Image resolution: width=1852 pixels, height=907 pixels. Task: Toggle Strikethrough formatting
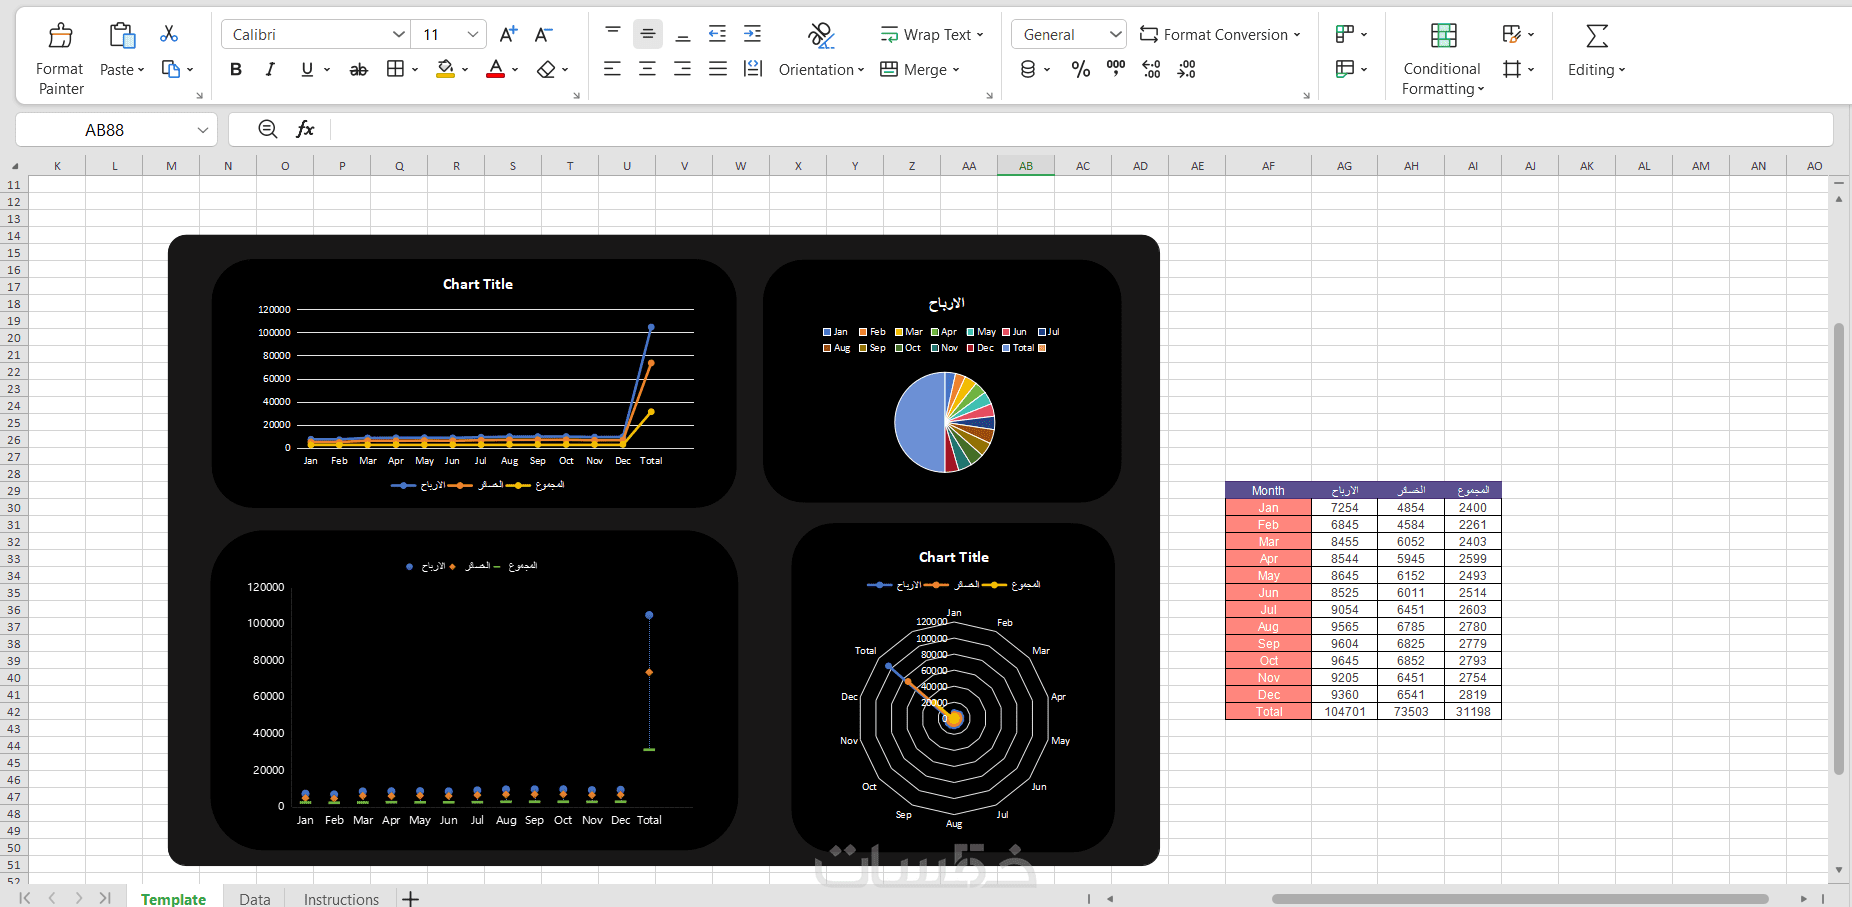pos(358,69)
